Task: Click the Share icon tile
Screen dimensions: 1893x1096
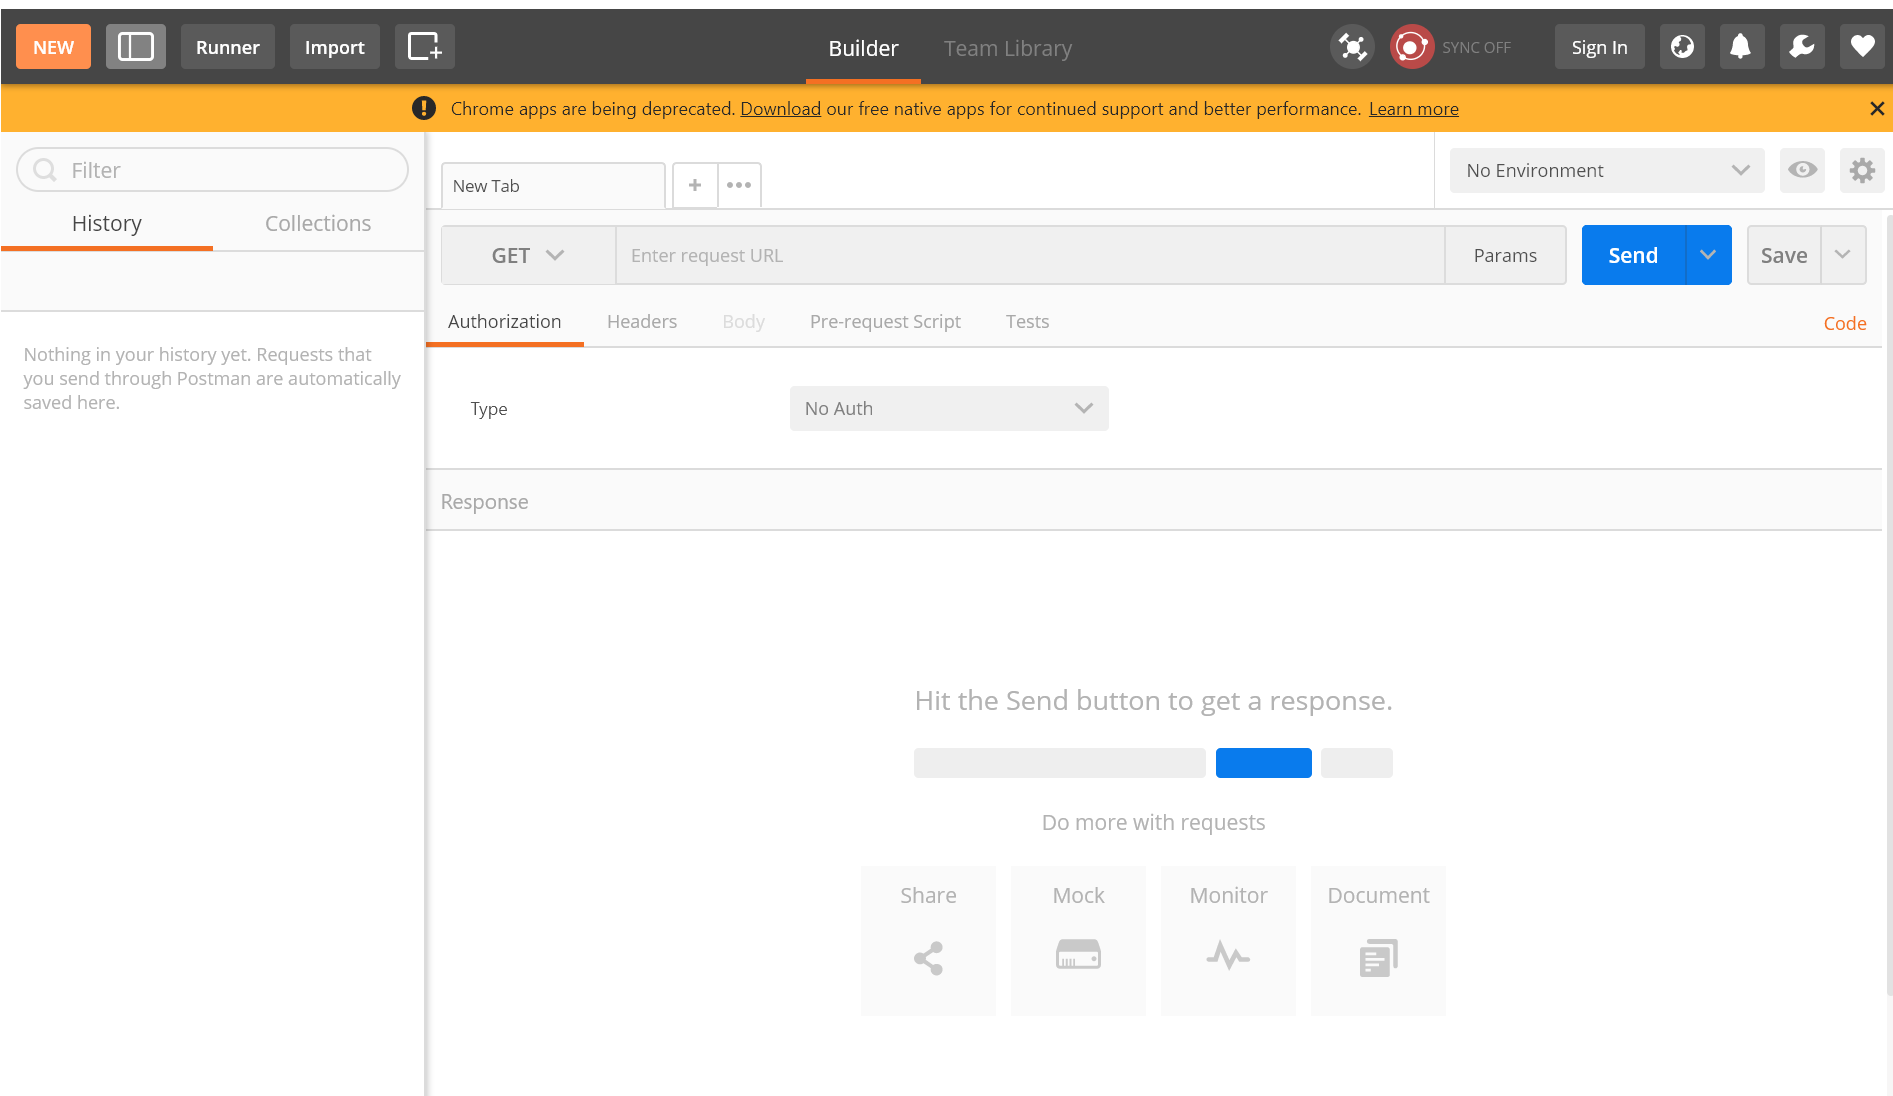Action: click(x=928, y=941)
